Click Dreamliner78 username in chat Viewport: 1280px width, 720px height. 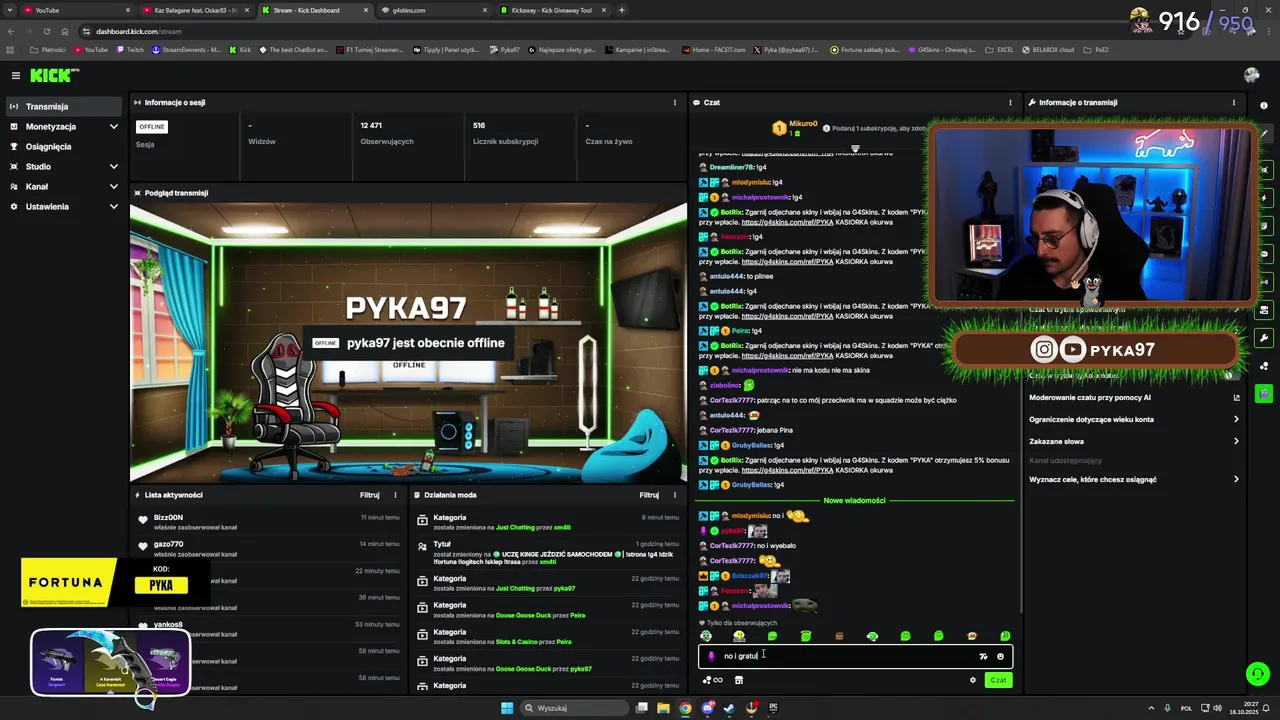(x=732, y=167)
